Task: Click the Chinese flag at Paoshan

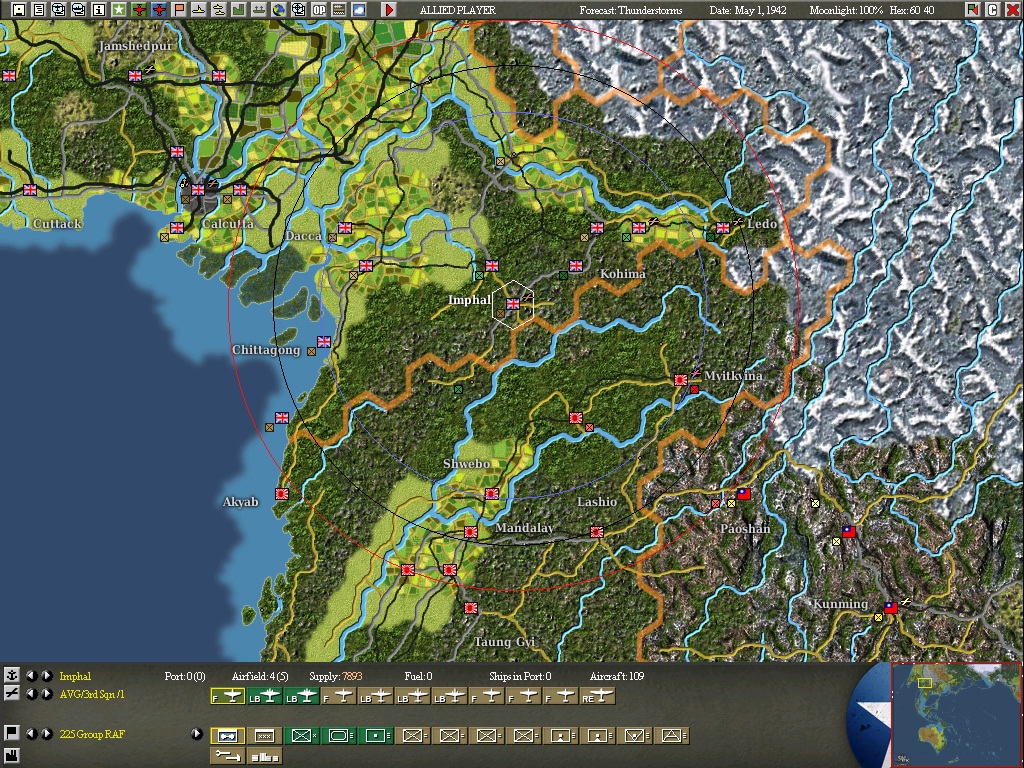Action: [x=744, y=494]
